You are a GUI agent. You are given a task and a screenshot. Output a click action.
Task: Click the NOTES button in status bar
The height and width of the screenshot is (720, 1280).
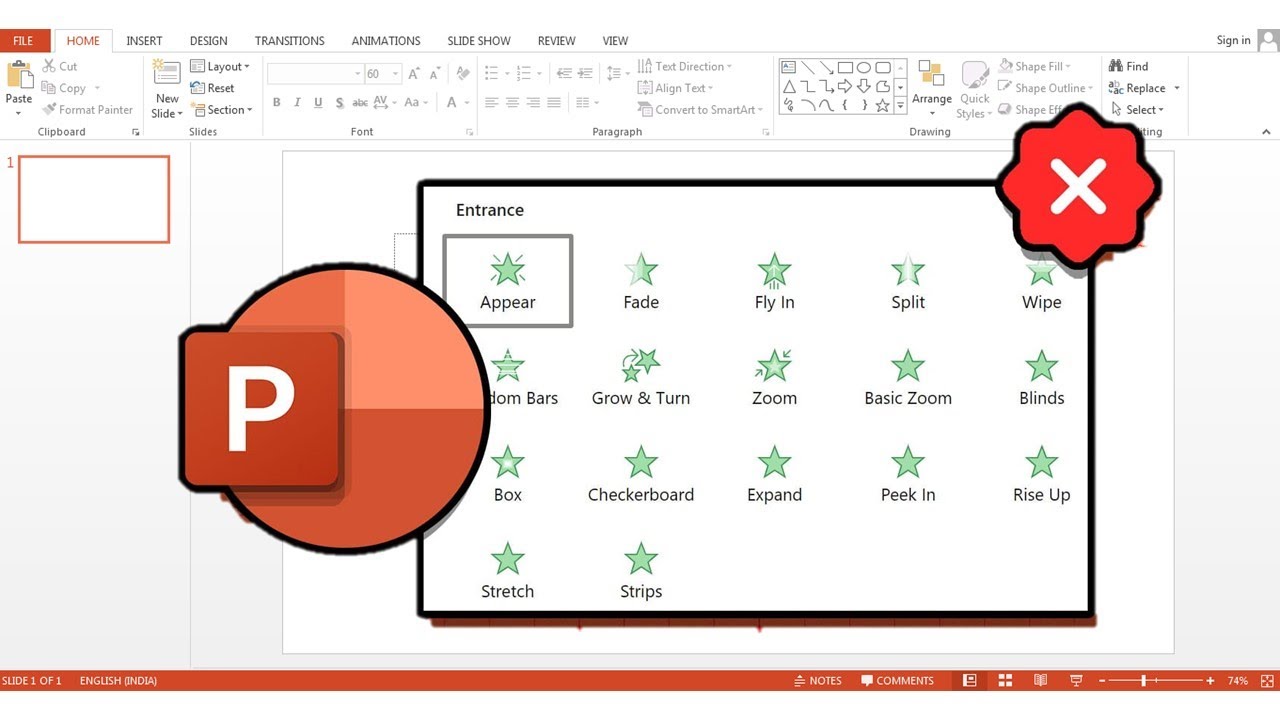click(818, 680)
